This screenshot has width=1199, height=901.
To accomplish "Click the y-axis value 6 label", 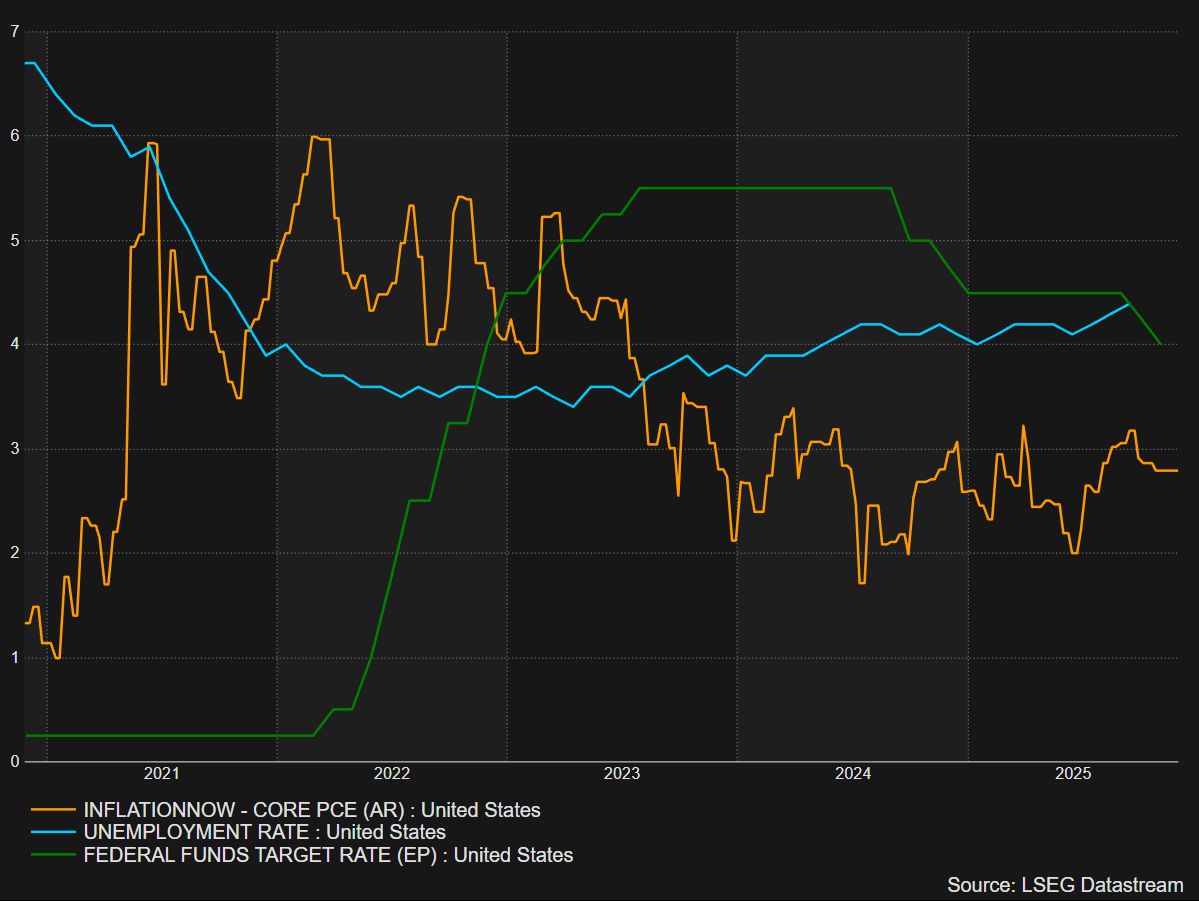I will click(14, 135).
